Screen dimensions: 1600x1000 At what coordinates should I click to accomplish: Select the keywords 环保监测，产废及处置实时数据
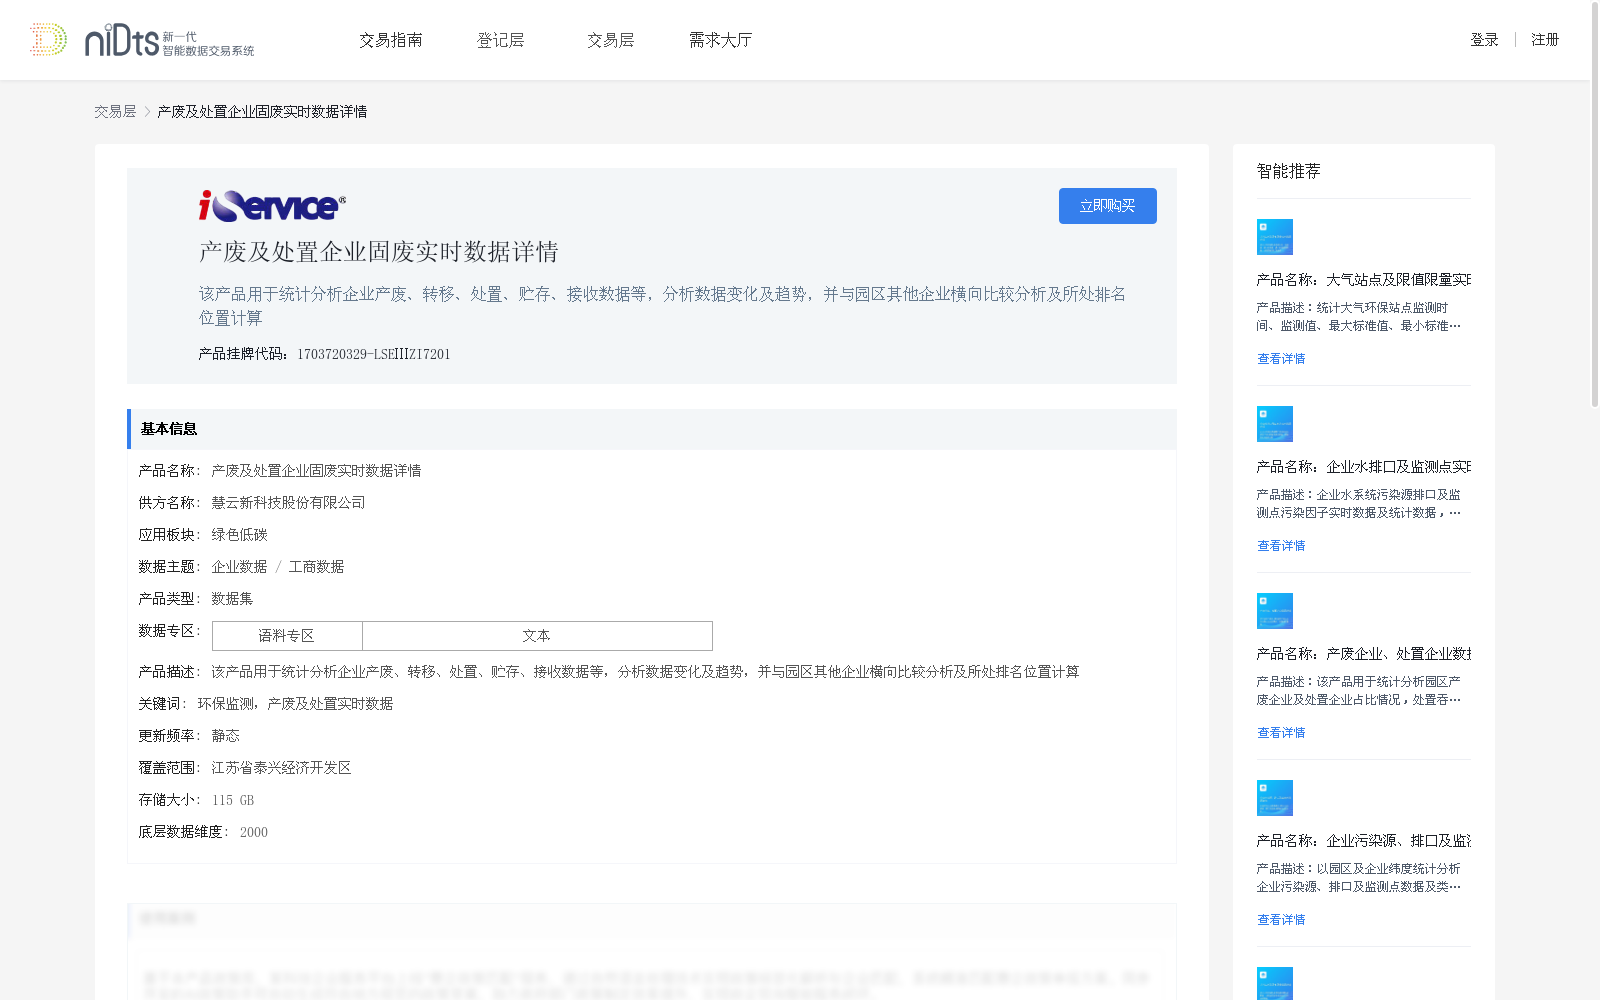[x=295, y=704]
